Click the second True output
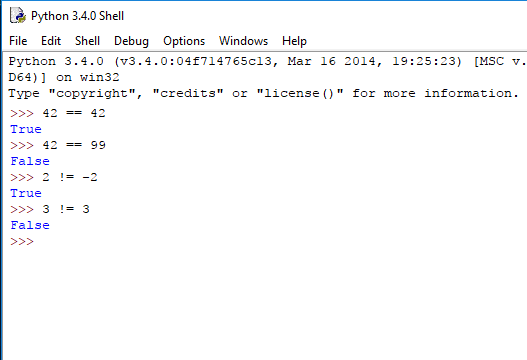Viewport: 527px width, 360px height. click(26, 193)
